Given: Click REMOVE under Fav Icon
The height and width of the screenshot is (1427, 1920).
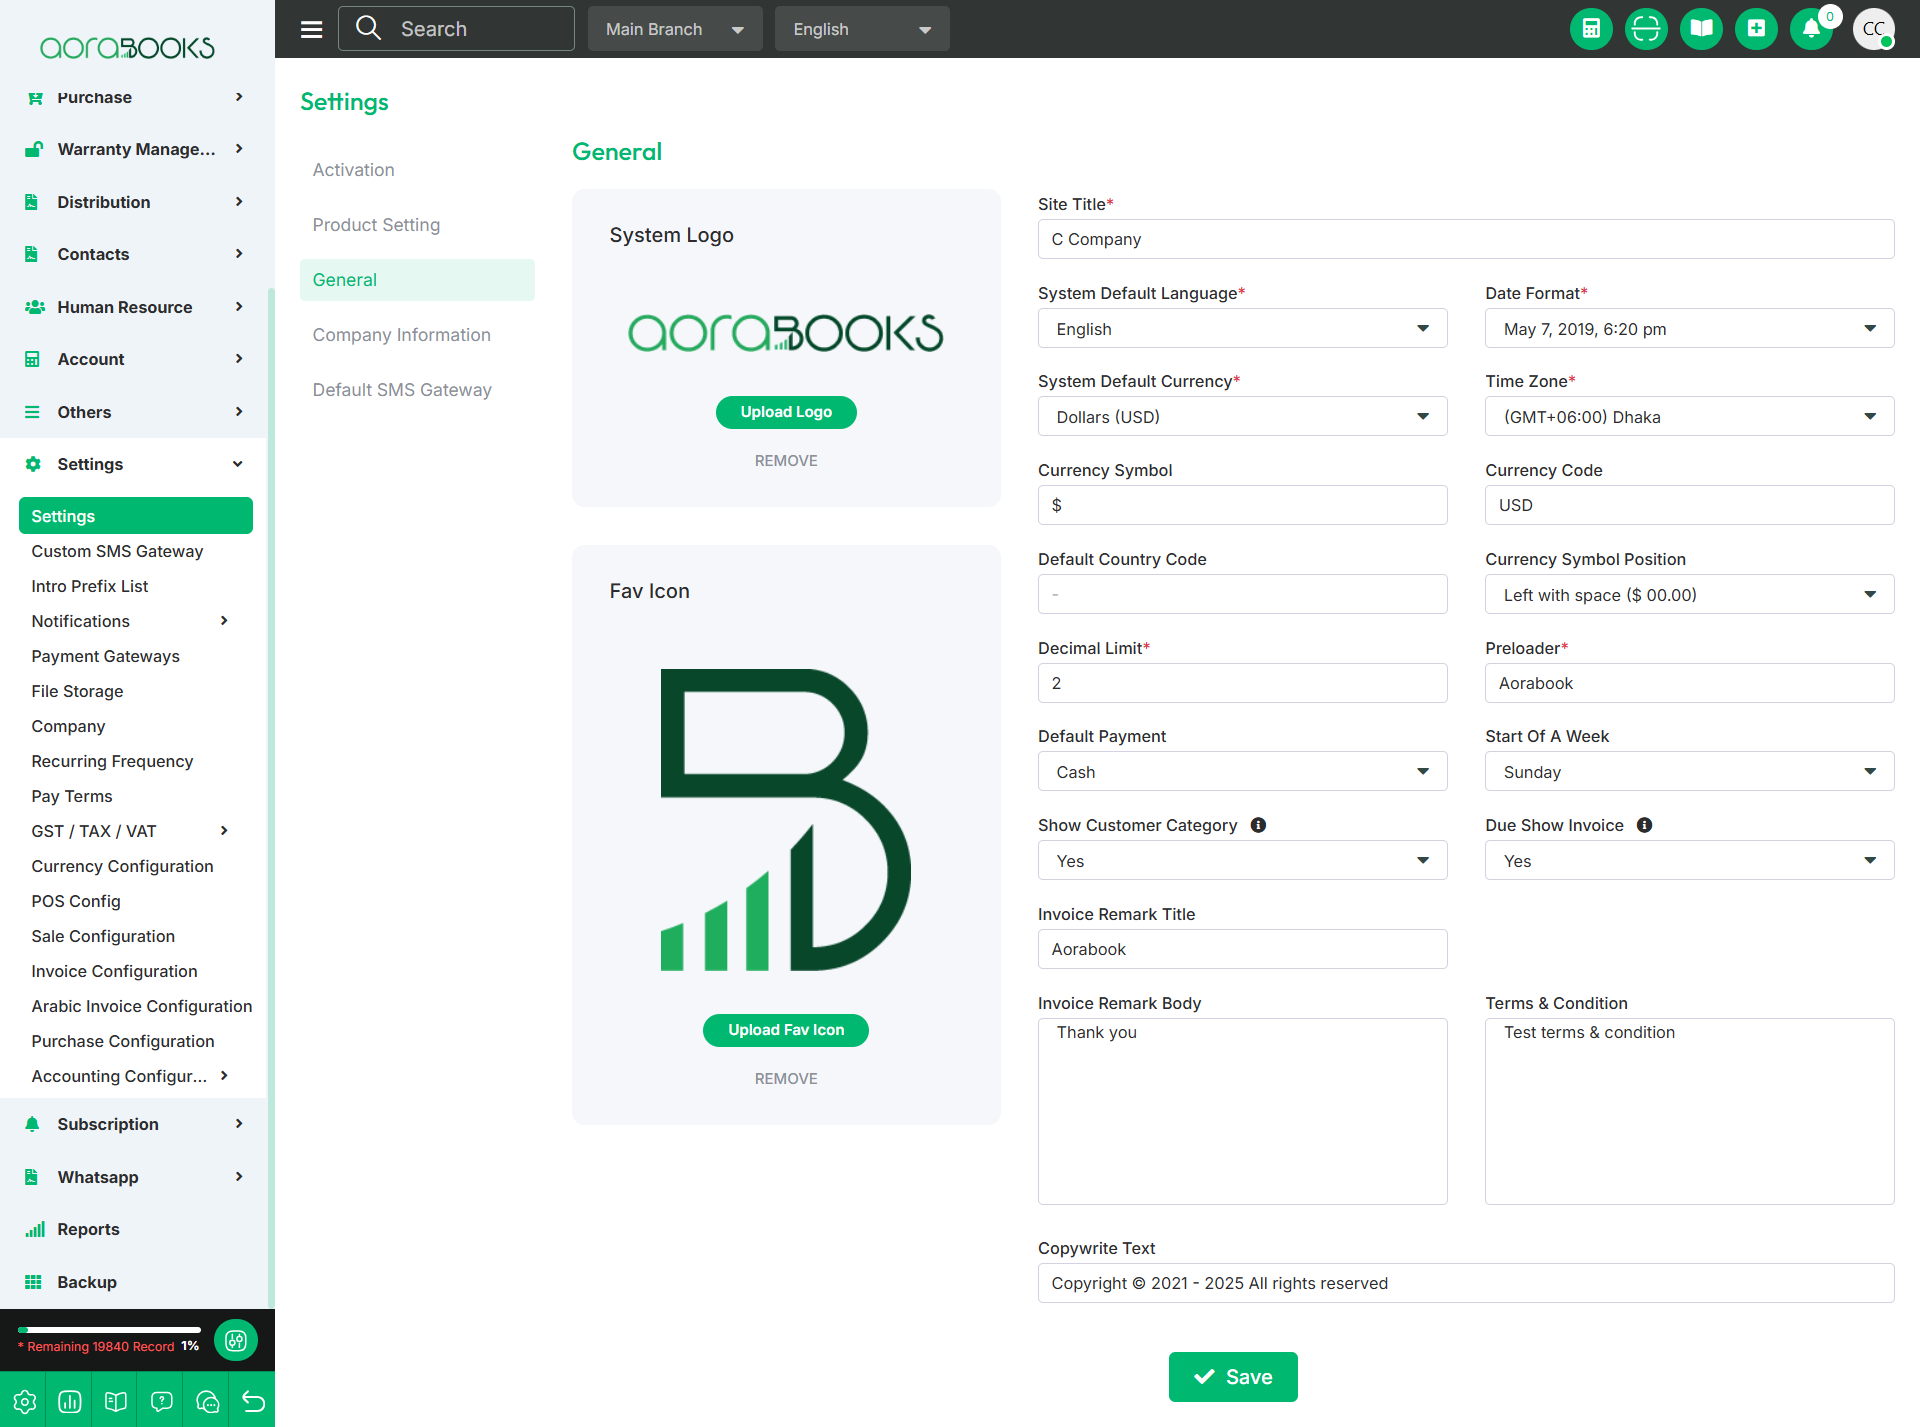Looking at the screenshot, I should point(786,1079).
